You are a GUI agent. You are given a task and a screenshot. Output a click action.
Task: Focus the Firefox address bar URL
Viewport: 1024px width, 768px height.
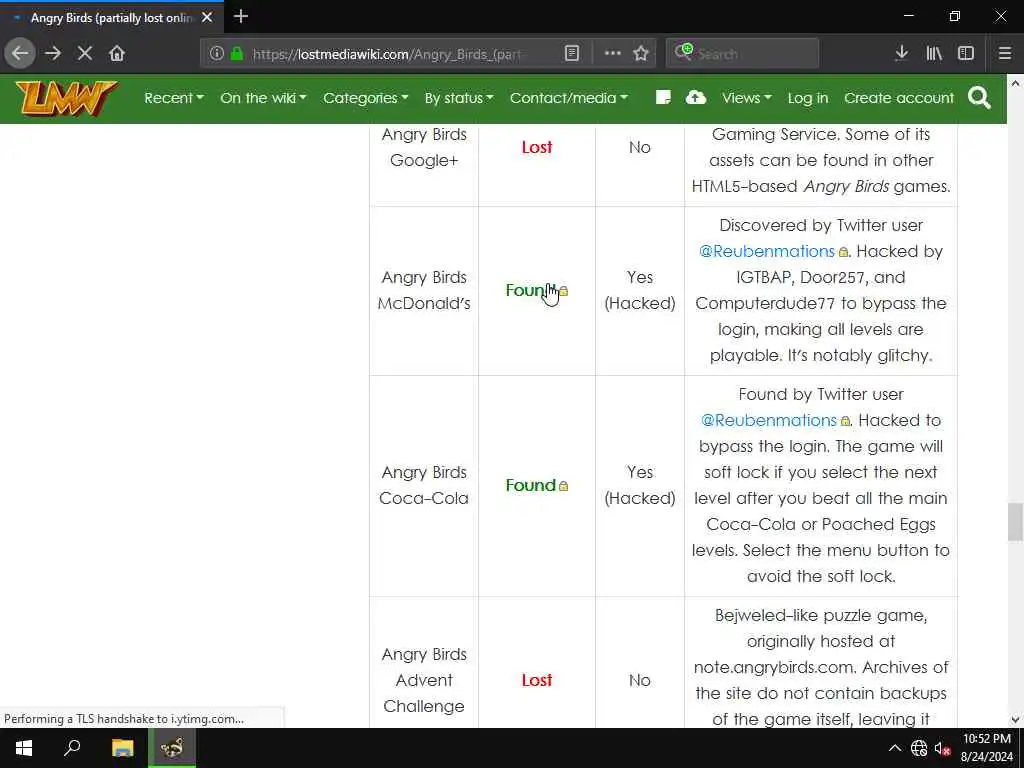389,54
